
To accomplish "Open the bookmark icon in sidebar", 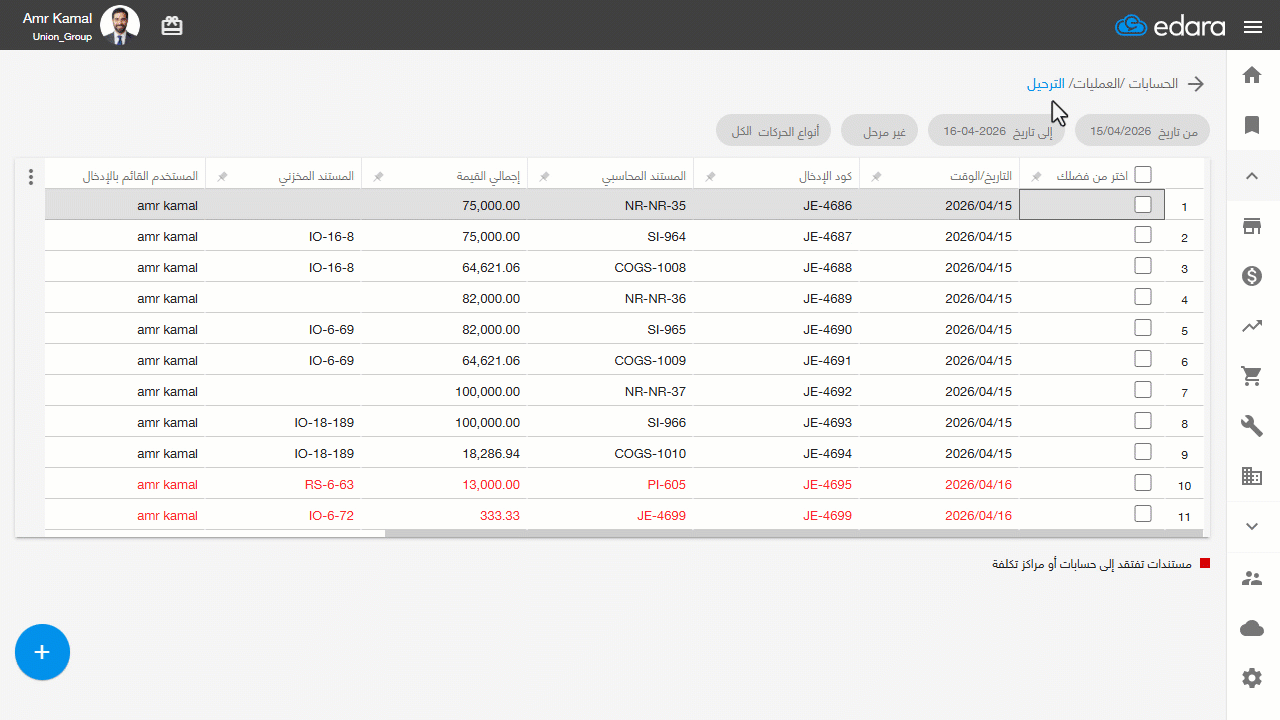I will click(1252, 125).
